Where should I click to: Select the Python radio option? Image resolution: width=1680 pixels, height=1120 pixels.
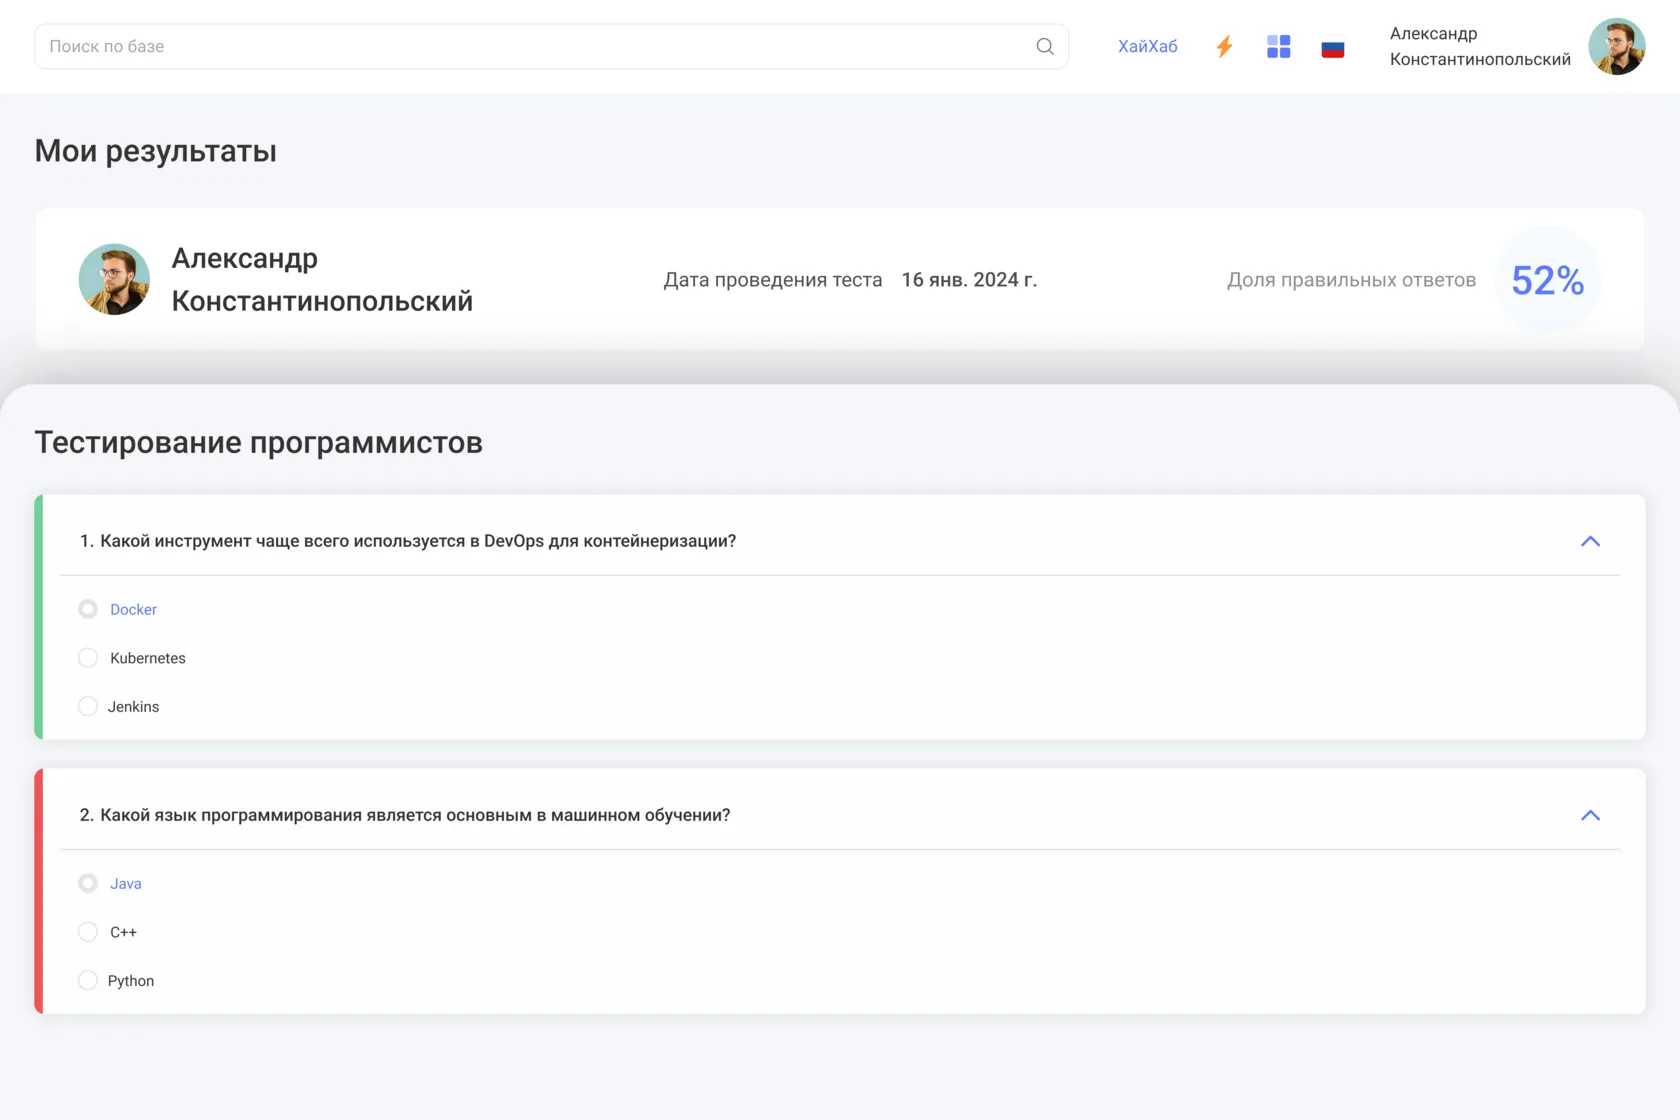[88, 981]
